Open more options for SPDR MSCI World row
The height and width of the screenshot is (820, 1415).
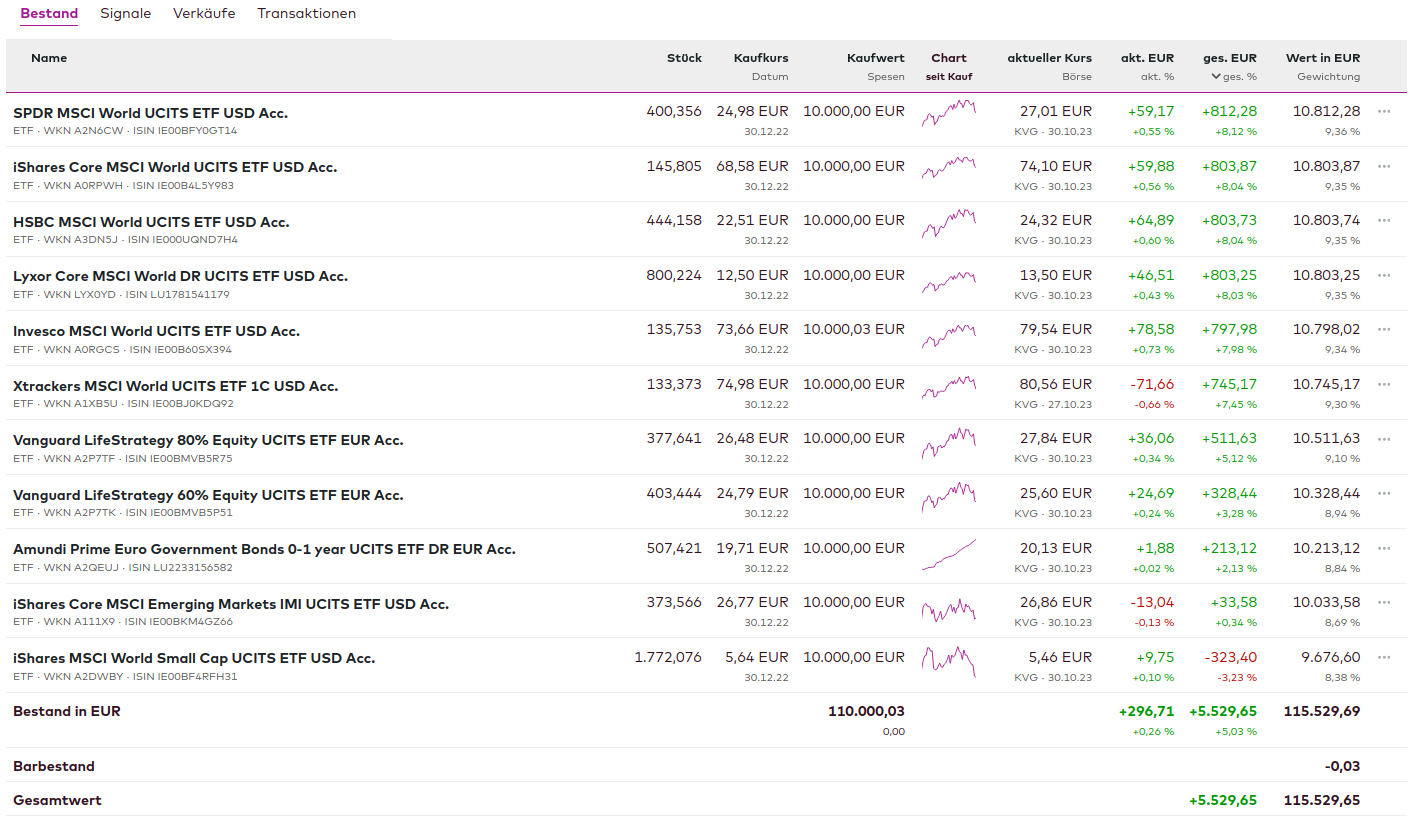[x=1384, y=111]
